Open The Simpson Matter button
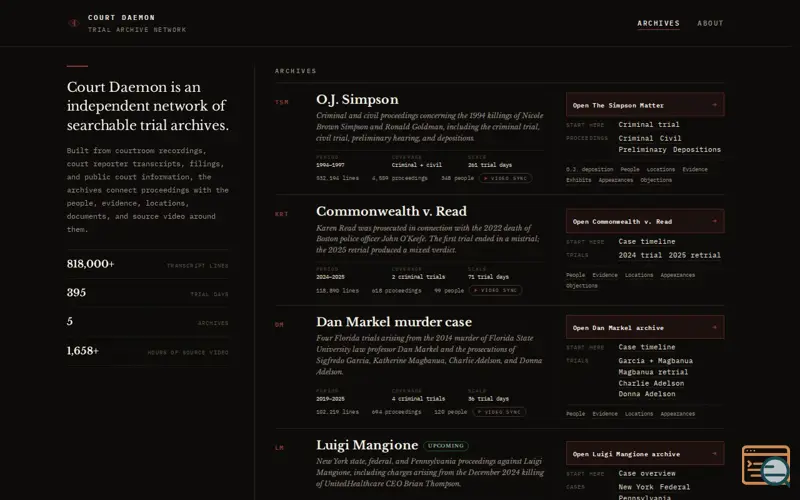This screenshot has height=500, width=800. pos(645,105)
